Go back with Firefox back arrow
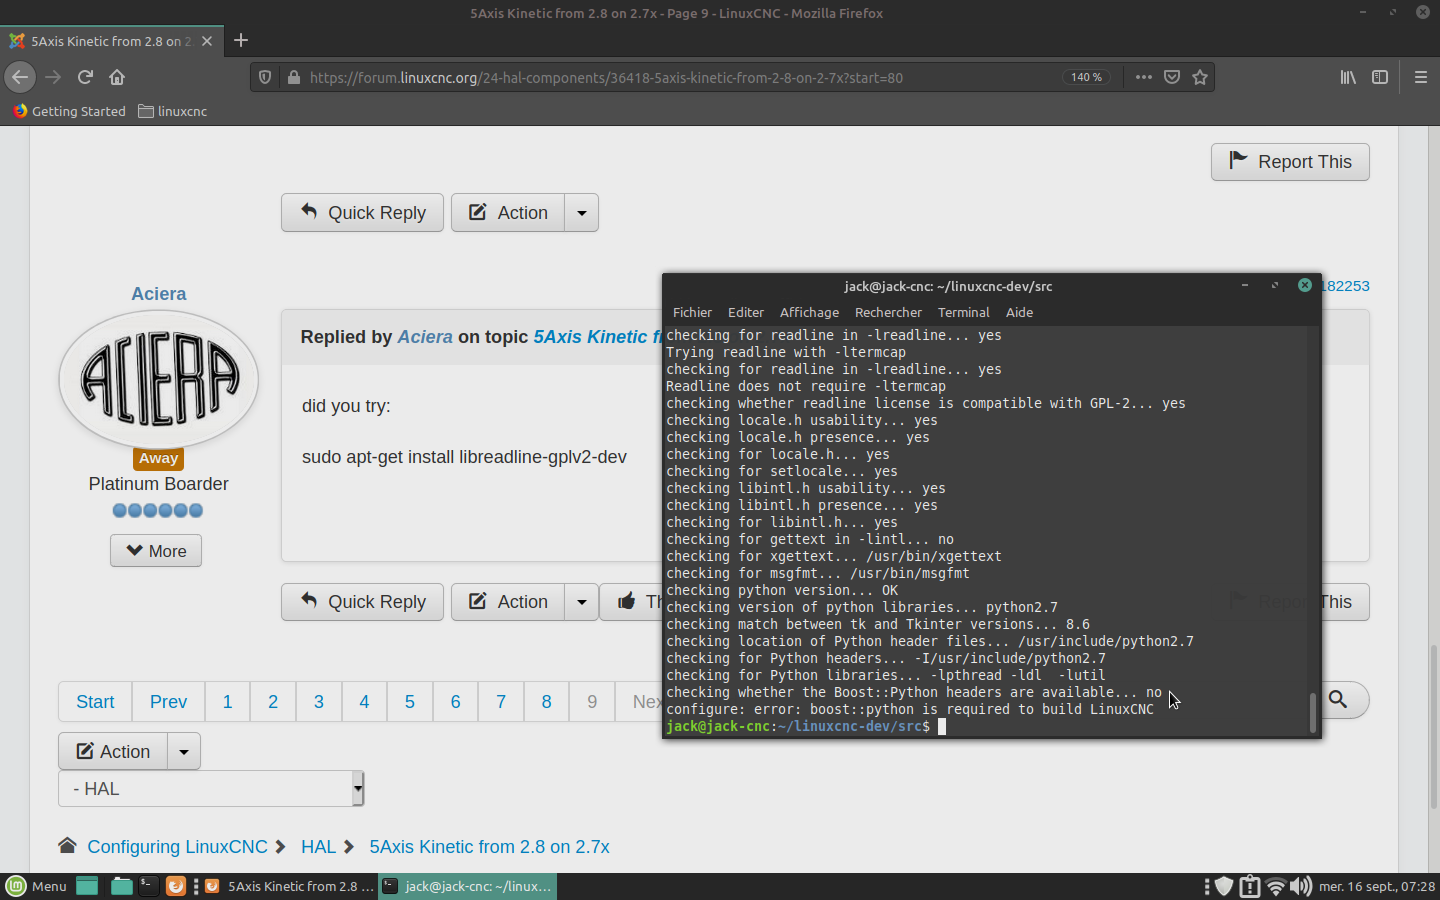The image size is (1440, 900). (20, 77)
